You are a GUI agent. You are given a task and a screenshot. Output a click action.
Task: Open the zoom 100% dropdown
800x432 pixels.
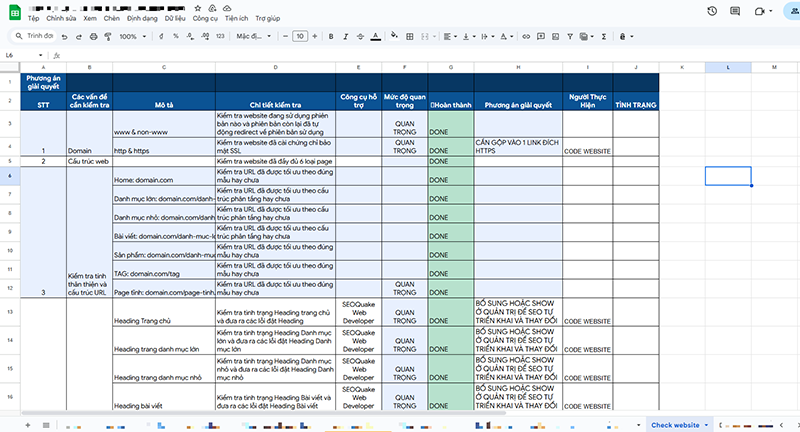(133, 36)
